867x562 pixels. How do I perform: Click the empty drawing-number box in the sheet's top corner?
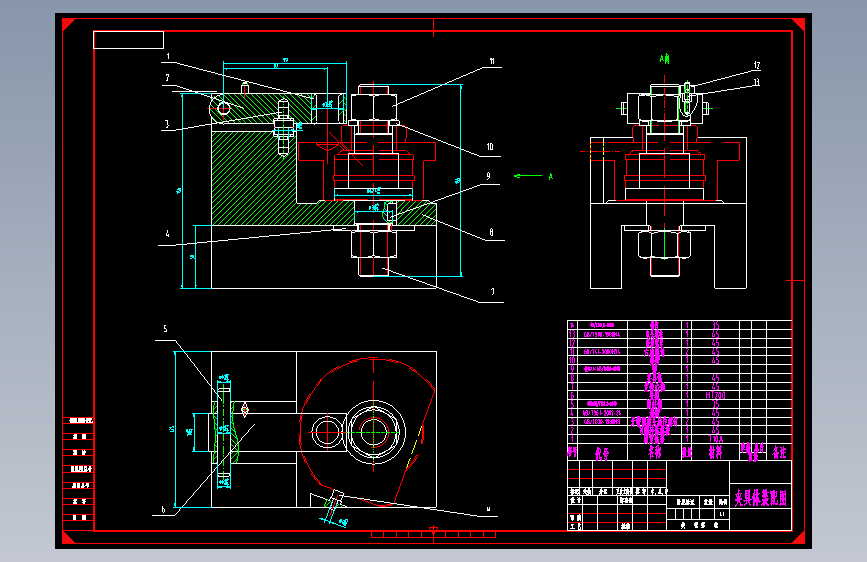(x=128, y=40)
